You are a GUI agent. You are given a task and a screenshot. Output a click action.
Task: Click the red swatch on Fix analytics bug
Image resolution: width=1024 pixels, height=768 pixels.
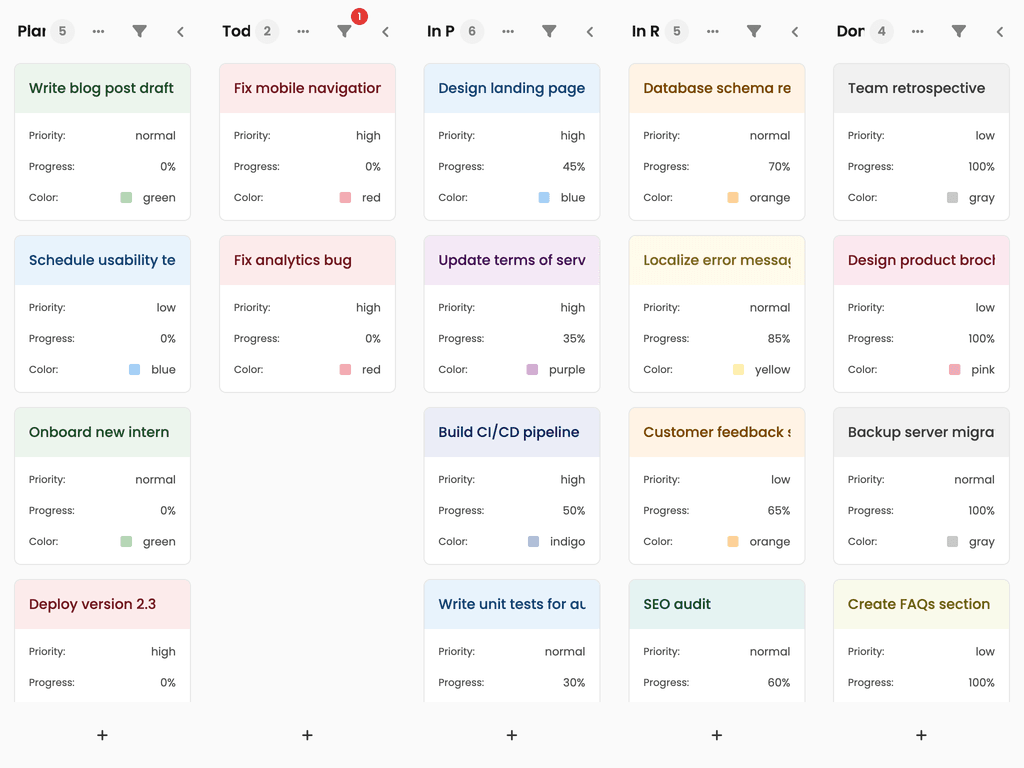coord(345,370)
